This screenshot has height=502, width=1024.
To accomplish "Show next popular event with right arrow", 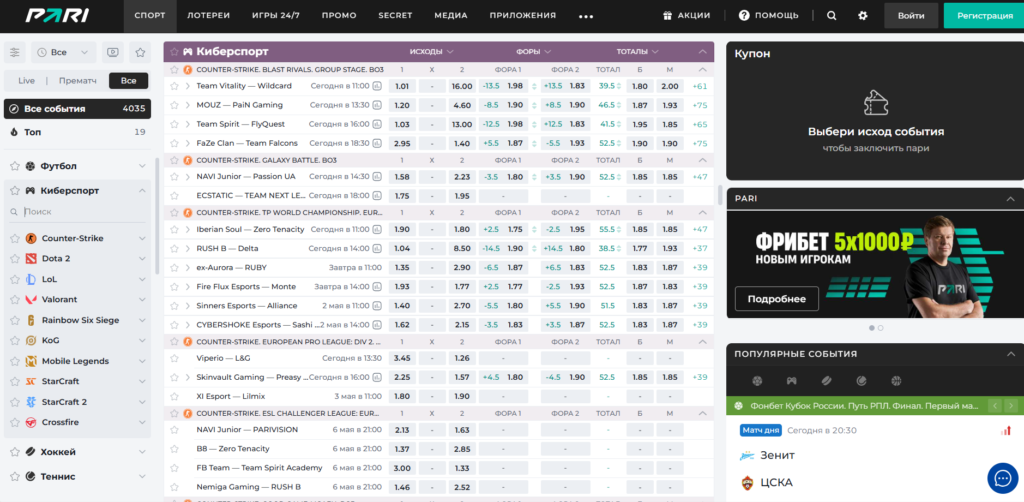I will click(x=1012, y=406).
